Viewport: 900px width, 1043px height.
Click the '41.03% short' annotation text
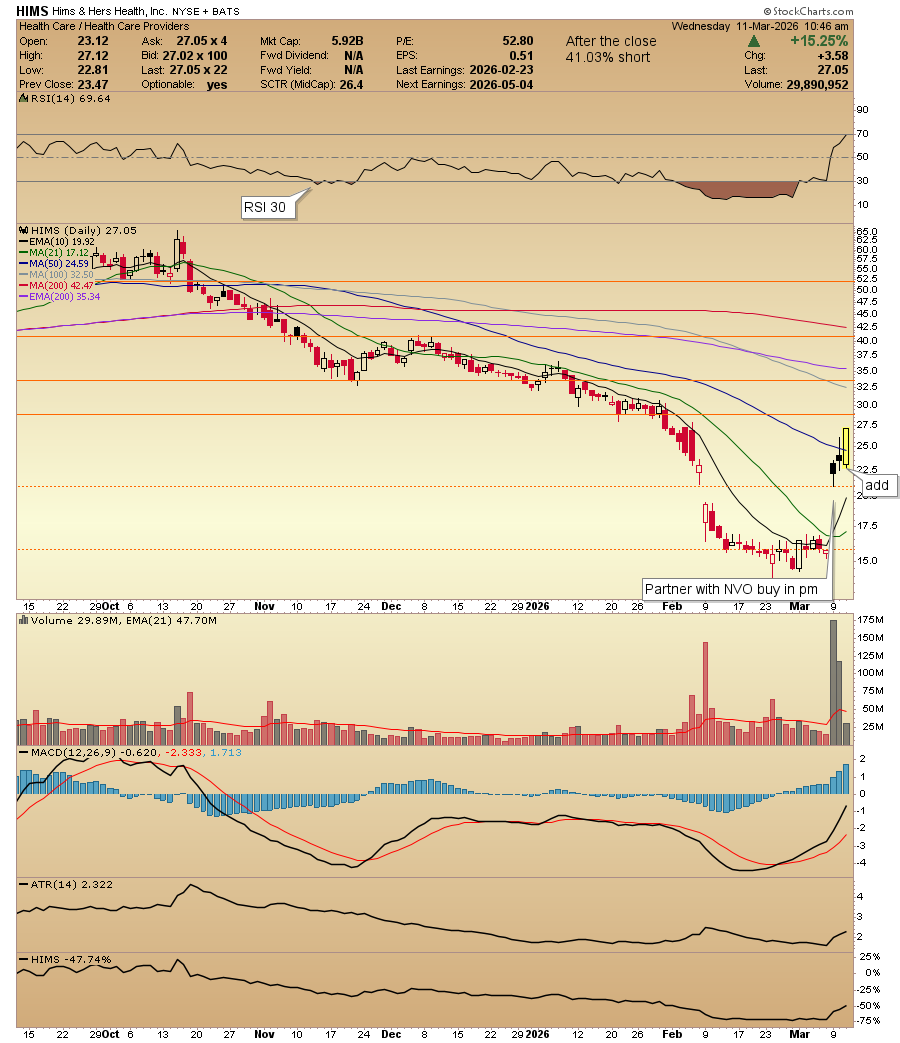tap(607, 57)
